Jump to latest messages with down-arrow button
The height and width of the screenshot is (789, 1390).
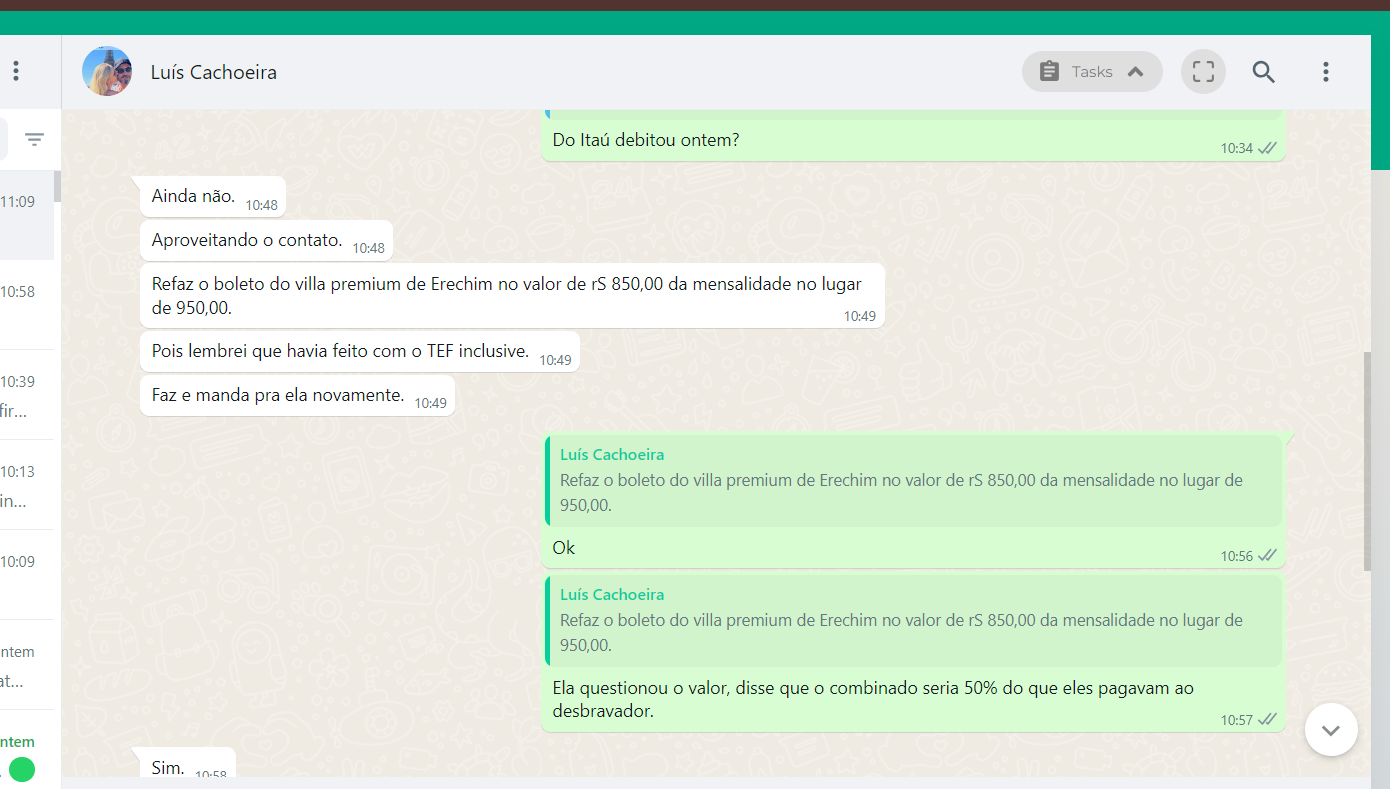[x=1330, y=730]
